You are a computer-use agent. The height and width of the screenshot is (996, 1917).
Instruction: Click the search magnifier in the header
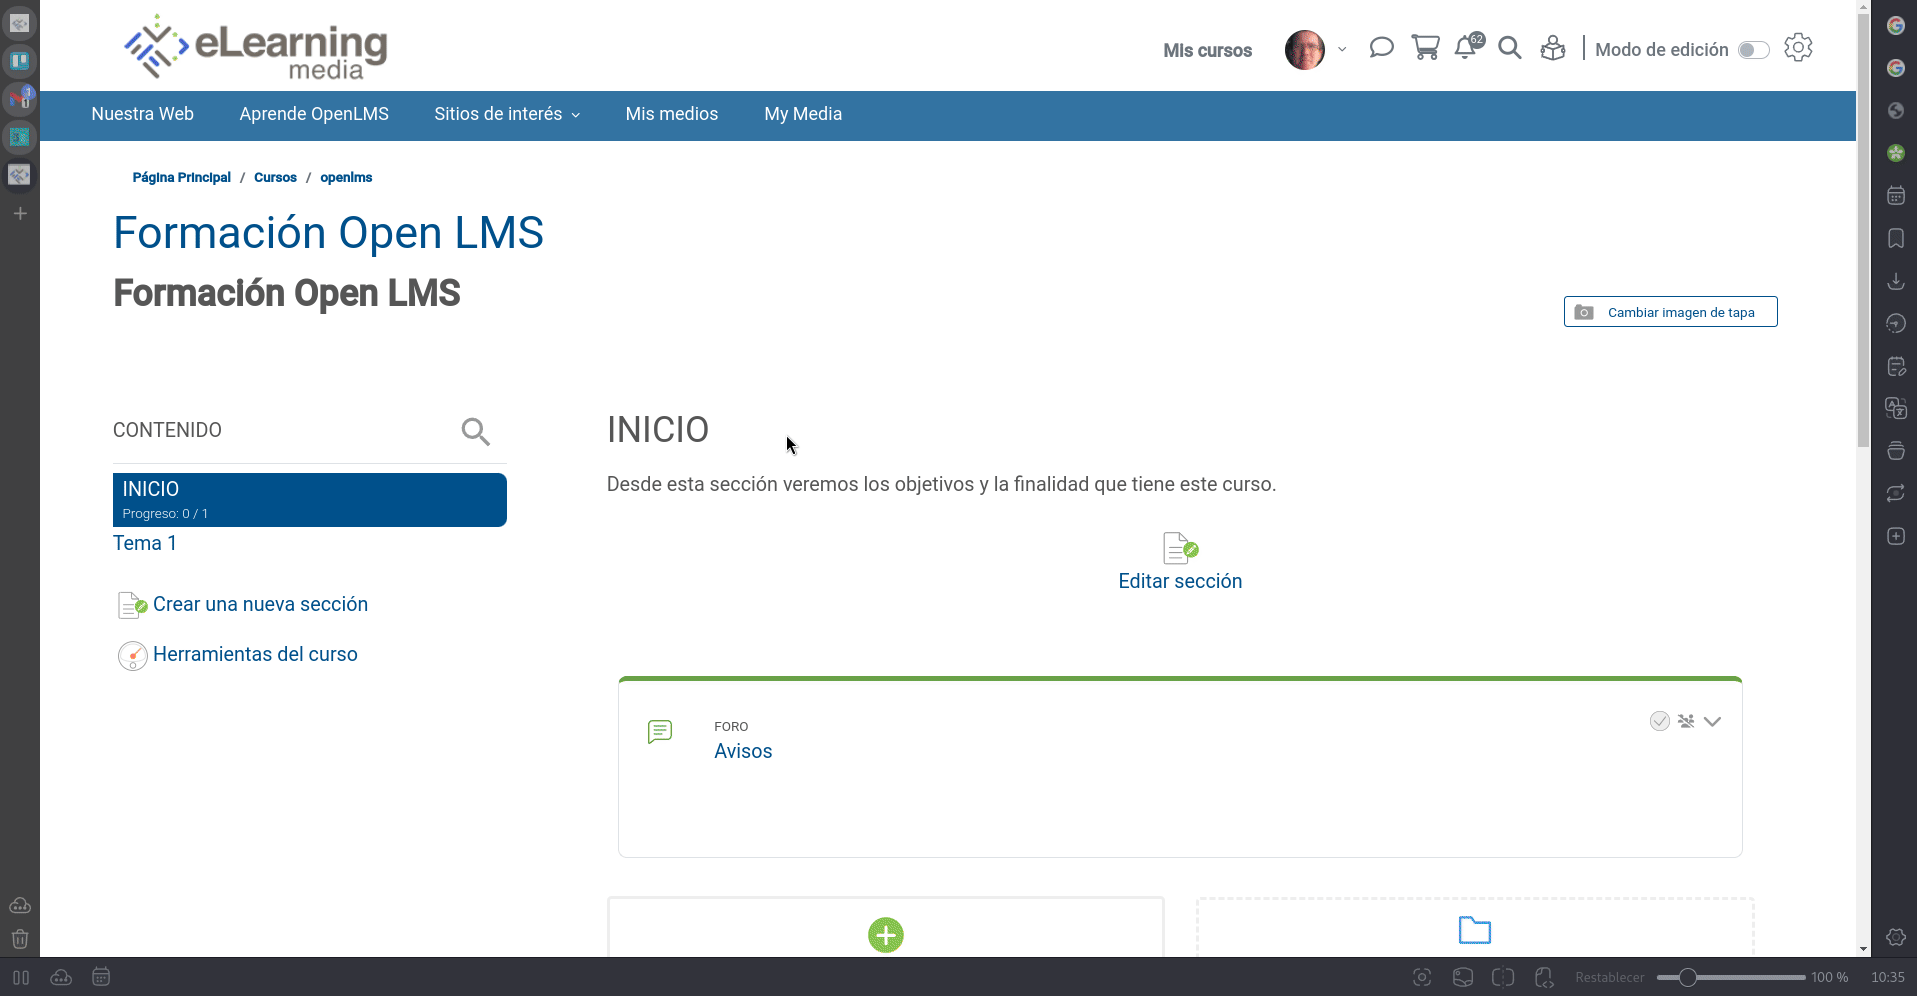pos(1510,48)
